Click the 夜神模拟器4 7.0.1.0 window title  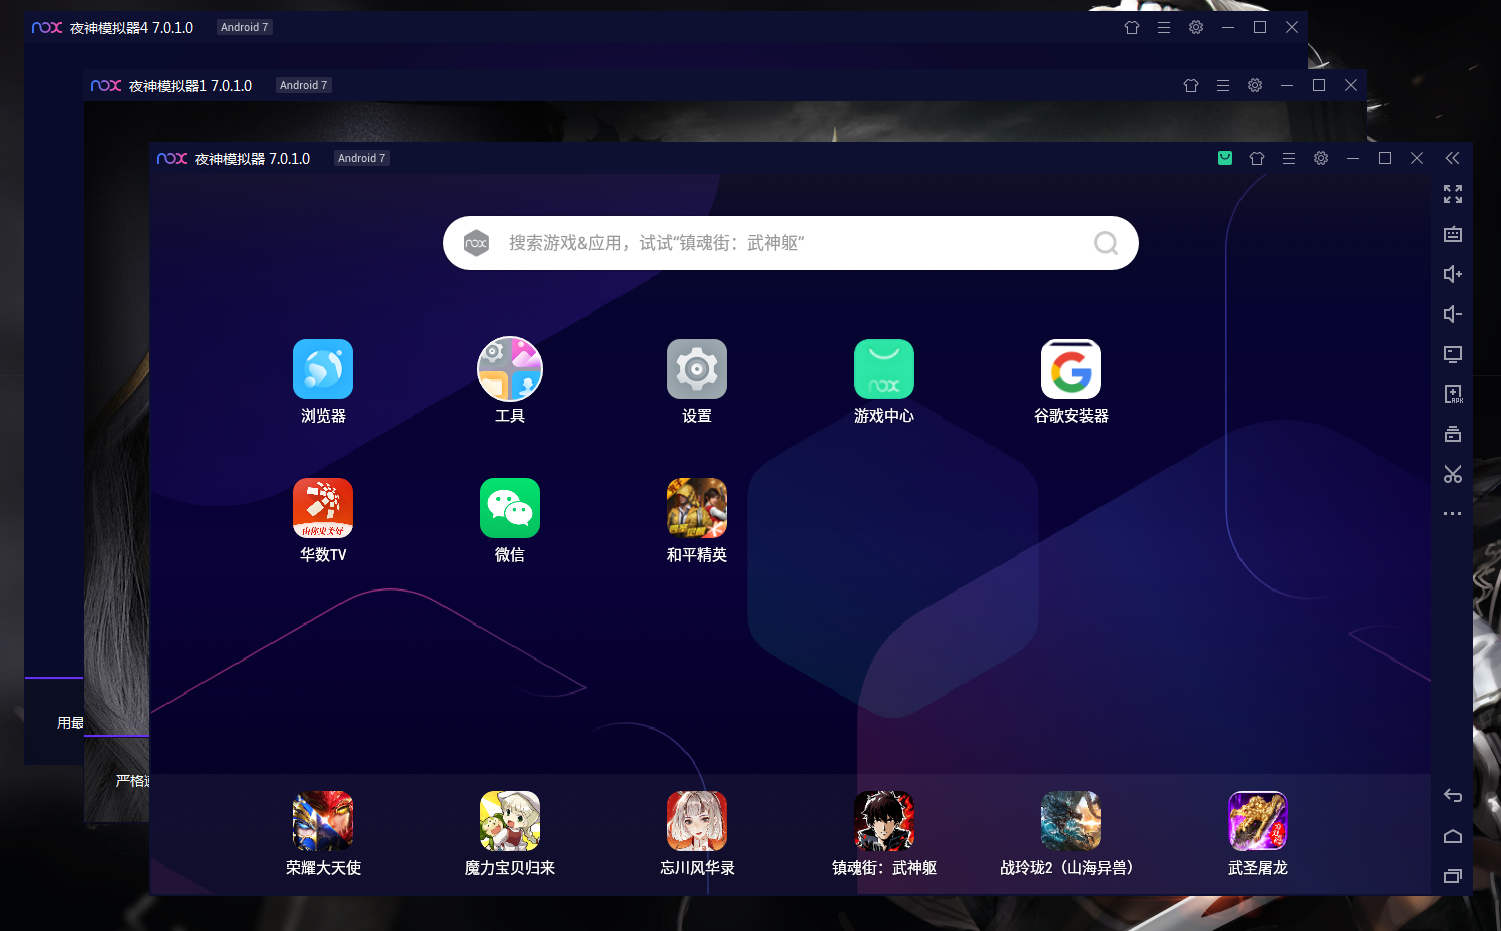131,28
